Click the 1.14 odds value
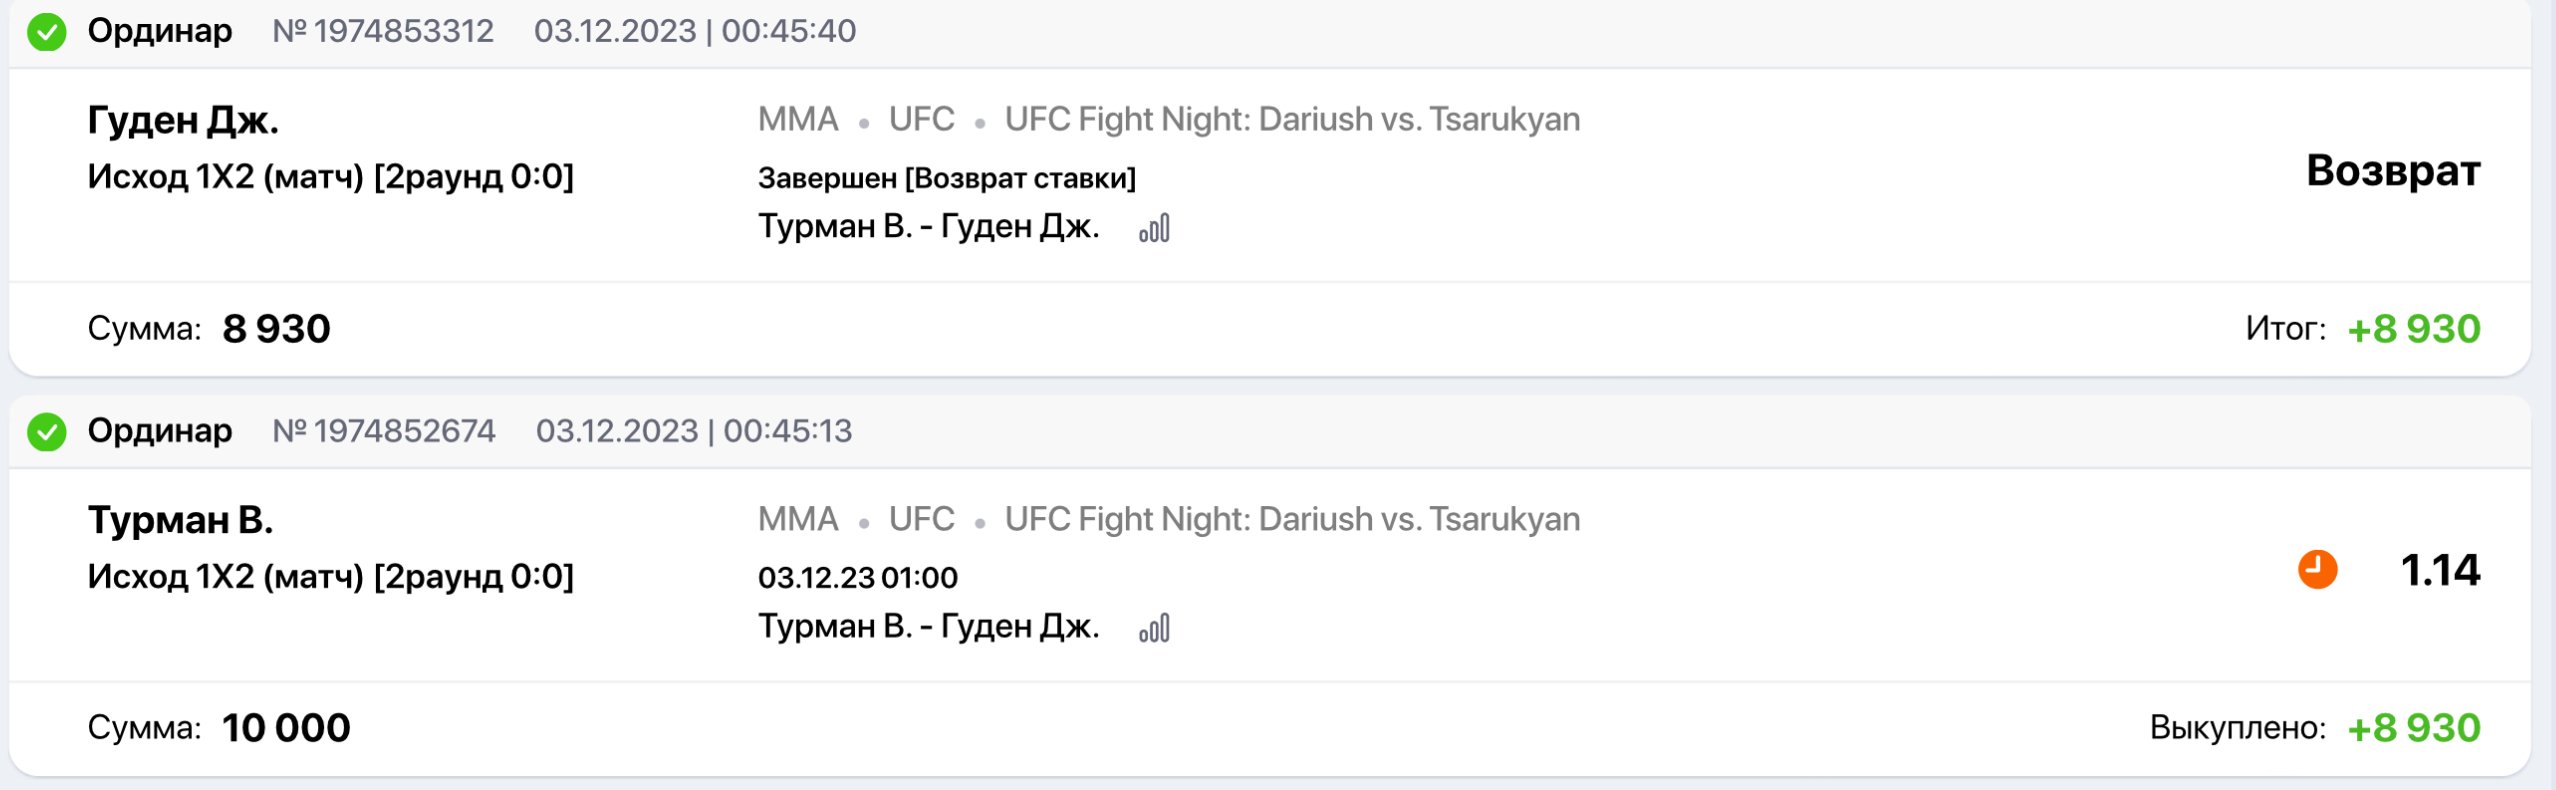 [2439, 570]
